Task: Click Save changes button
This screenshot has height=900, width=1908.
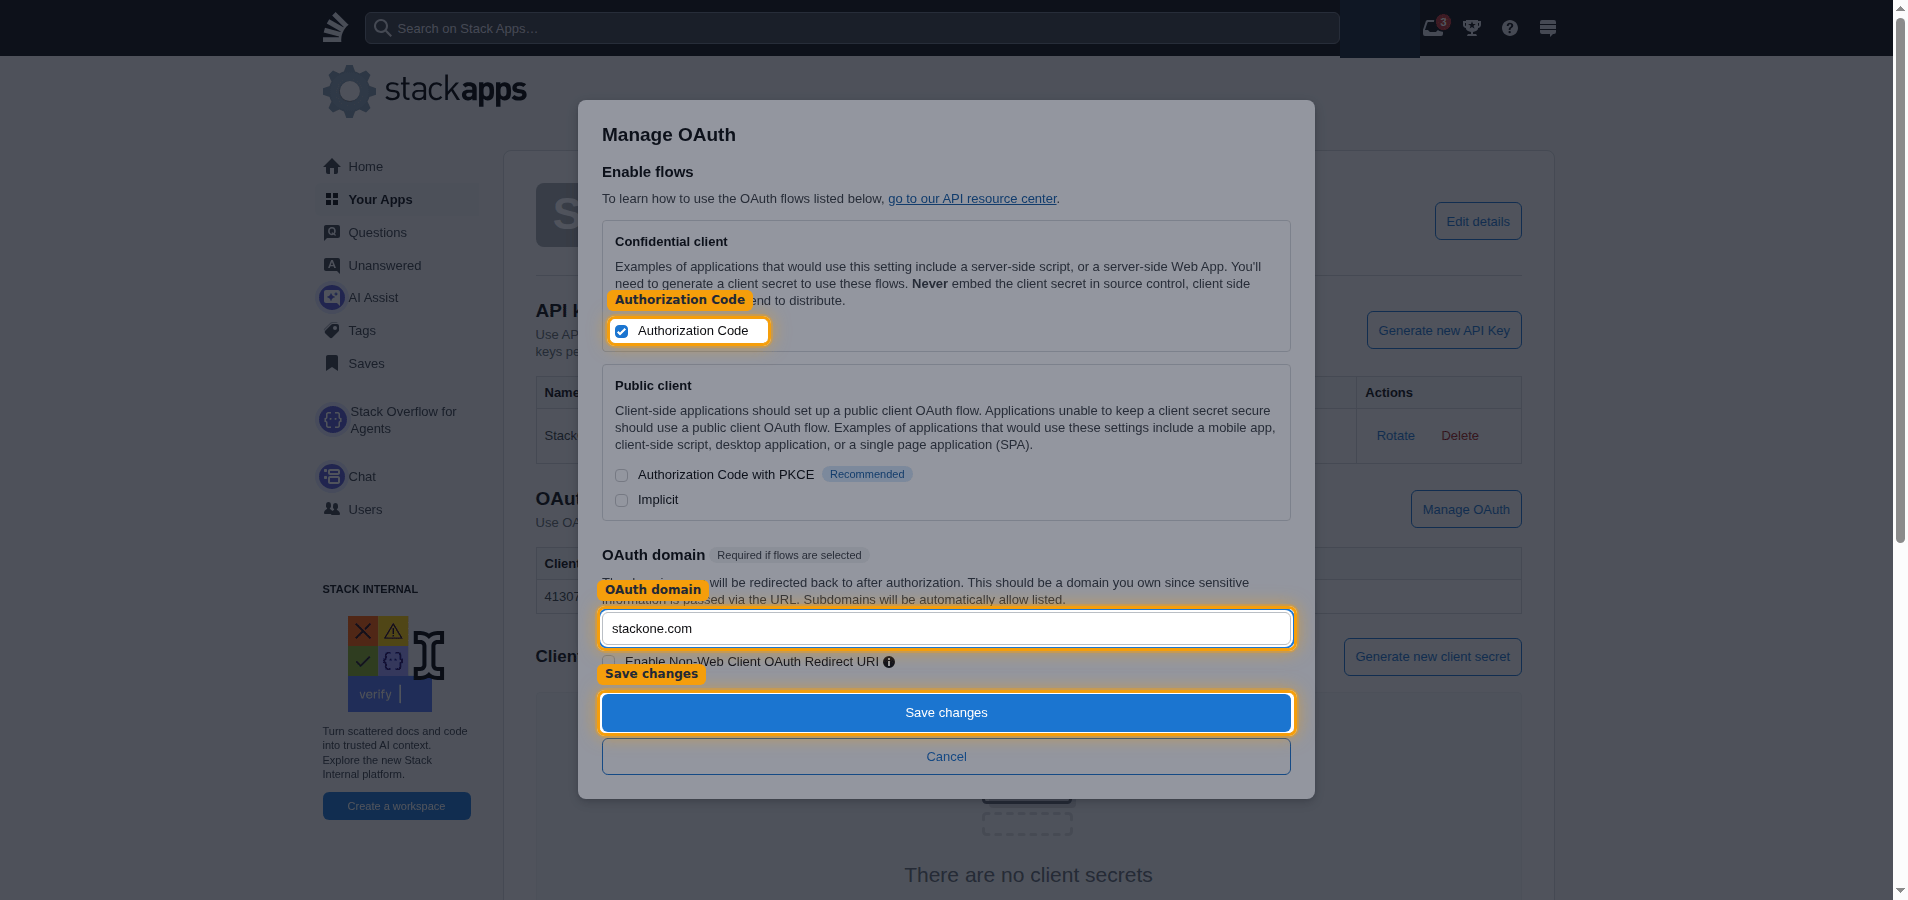Action: [946, 713]
